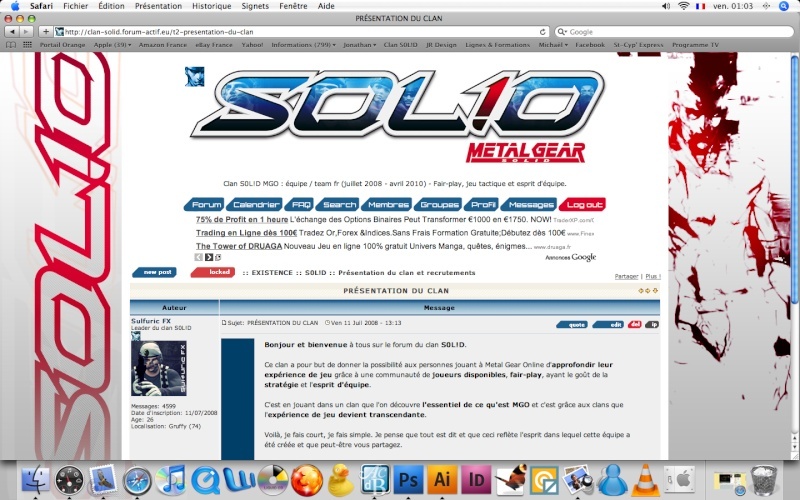
Task: Open the Fichier menu
Action: 76,6
